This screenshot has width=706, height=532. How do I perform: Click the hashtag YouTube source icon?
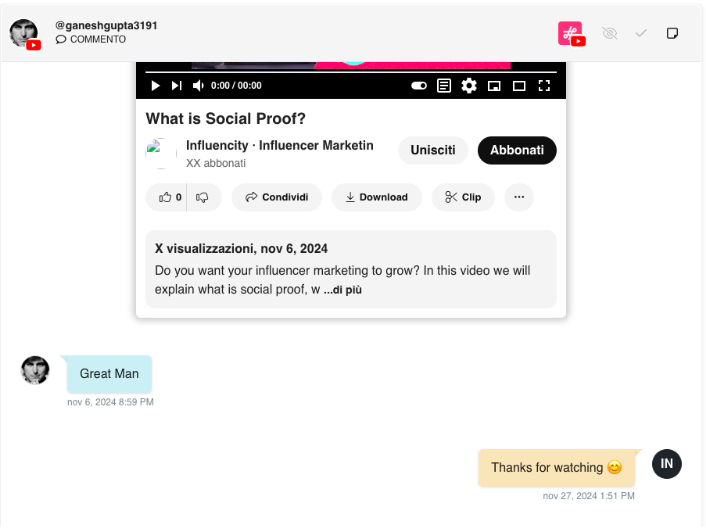click(571, 34)
